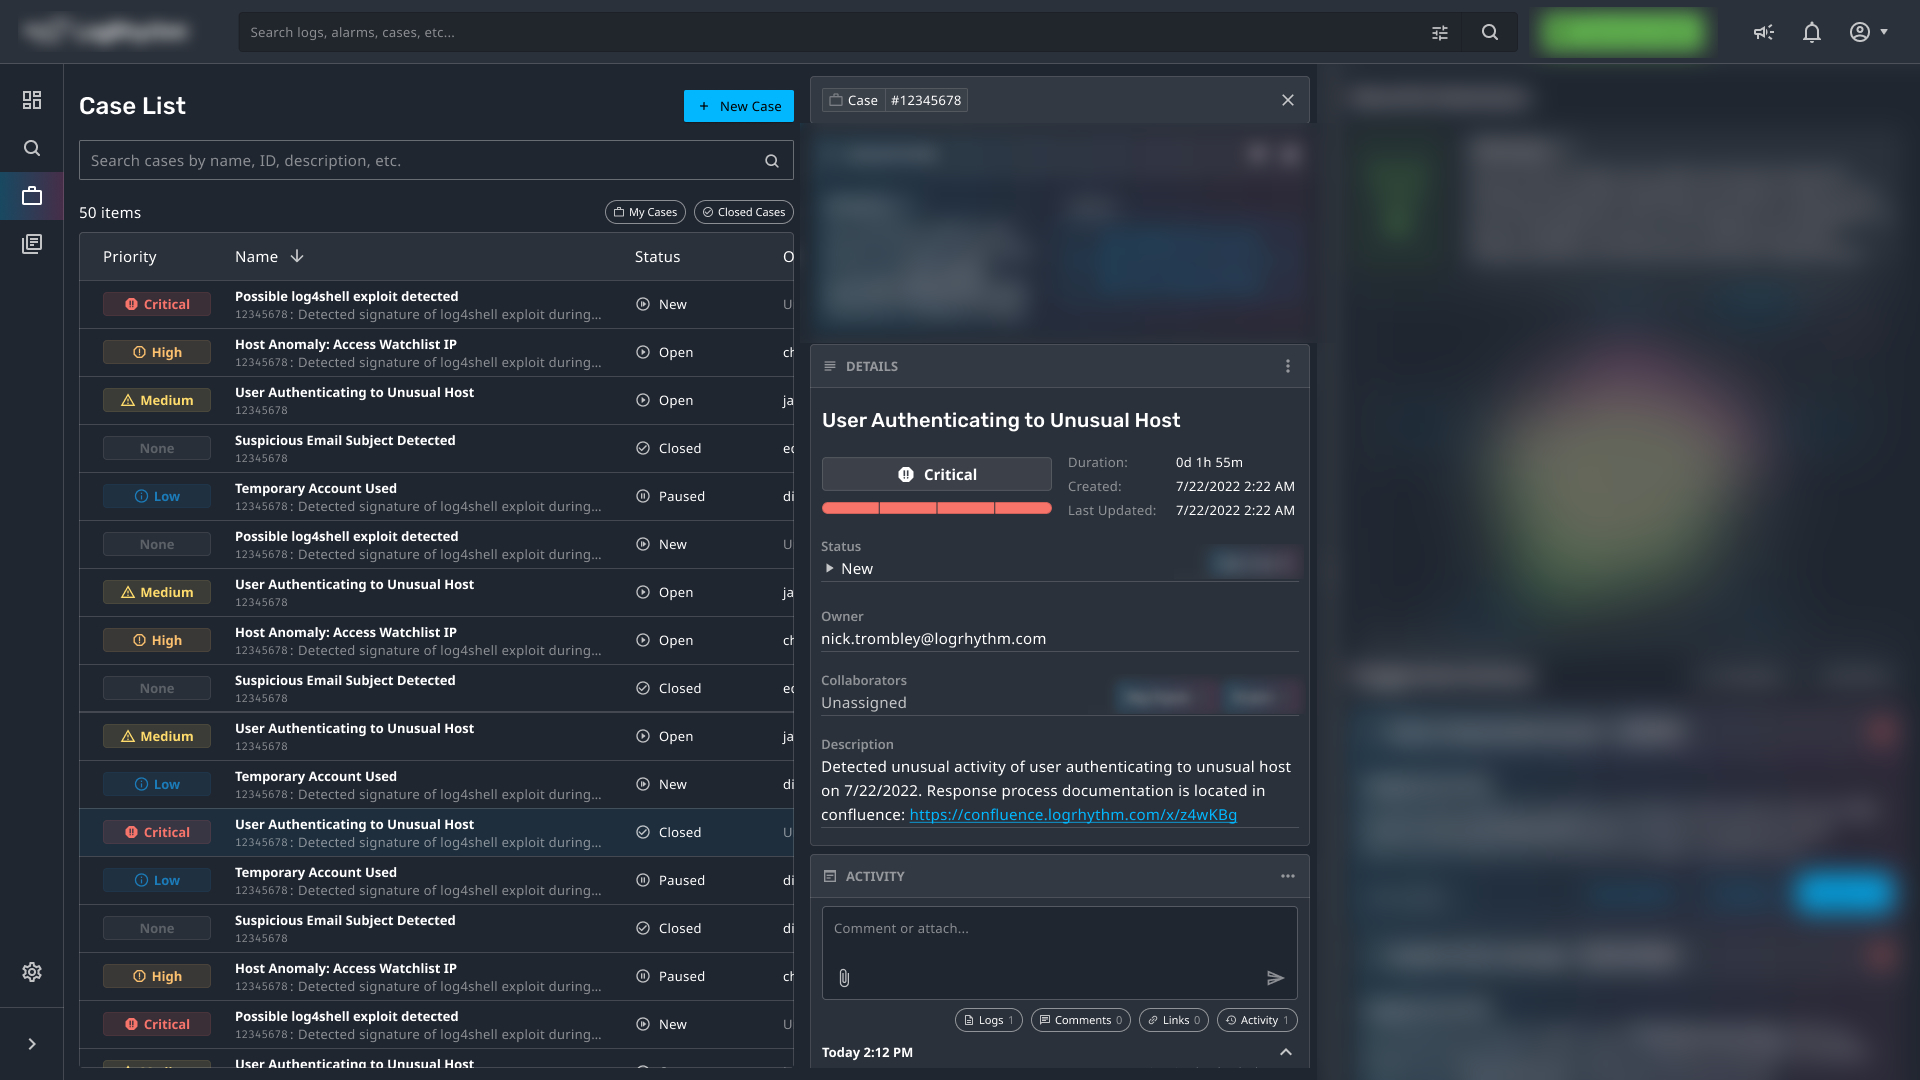Open the Details panel kebab menu

1288,366
